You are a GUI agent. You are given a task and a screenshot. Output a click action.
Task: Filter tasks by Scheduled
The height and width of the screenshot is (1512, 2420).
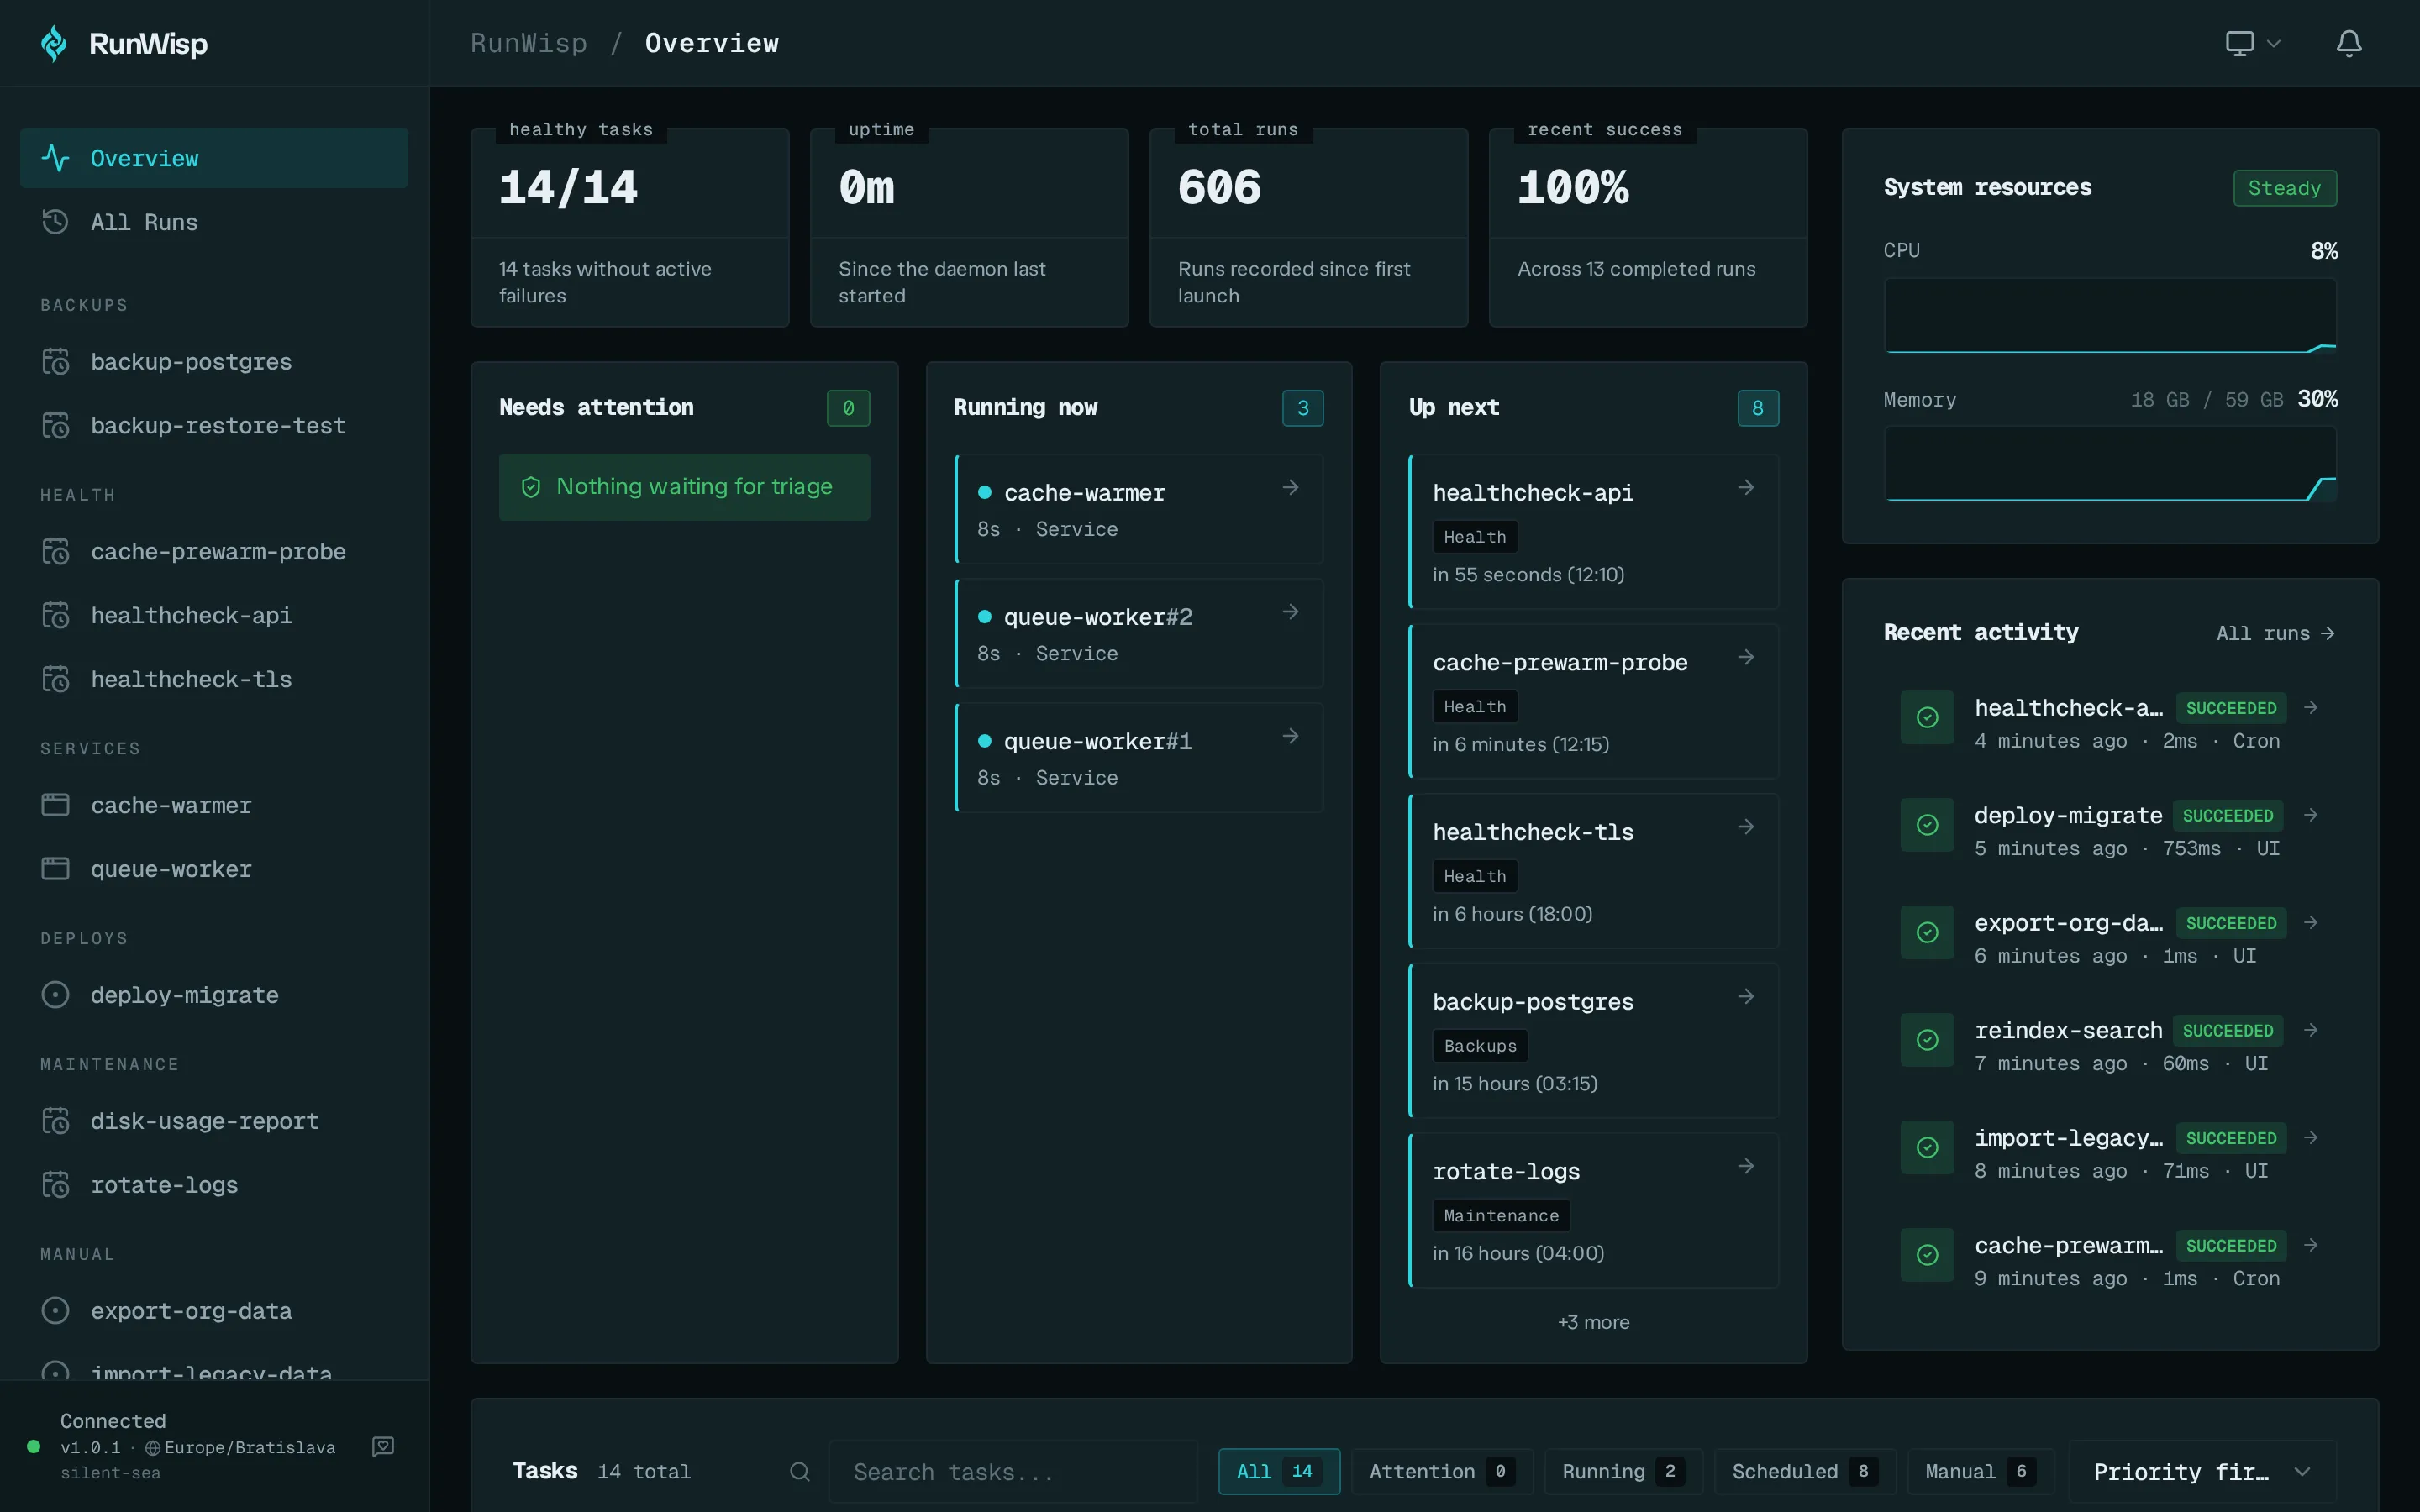point(1805,1471)
